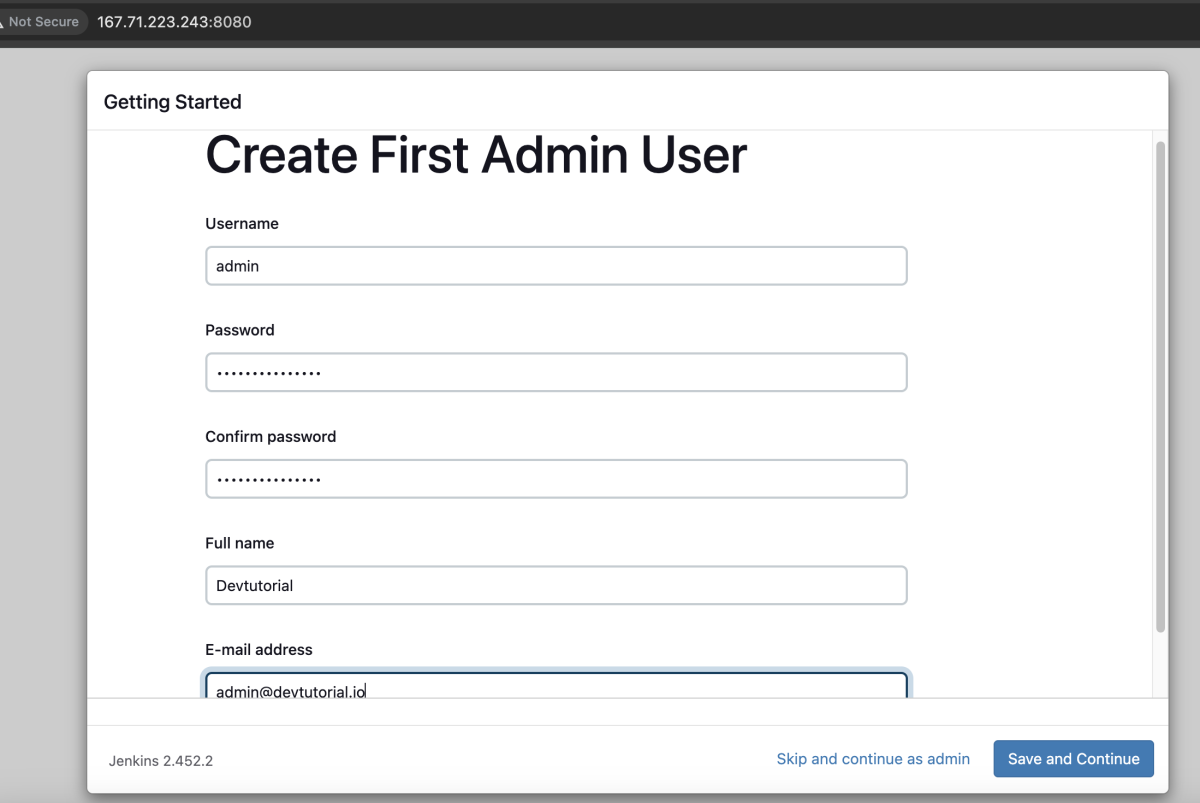Click the E-mail address label

coord(259,650)
